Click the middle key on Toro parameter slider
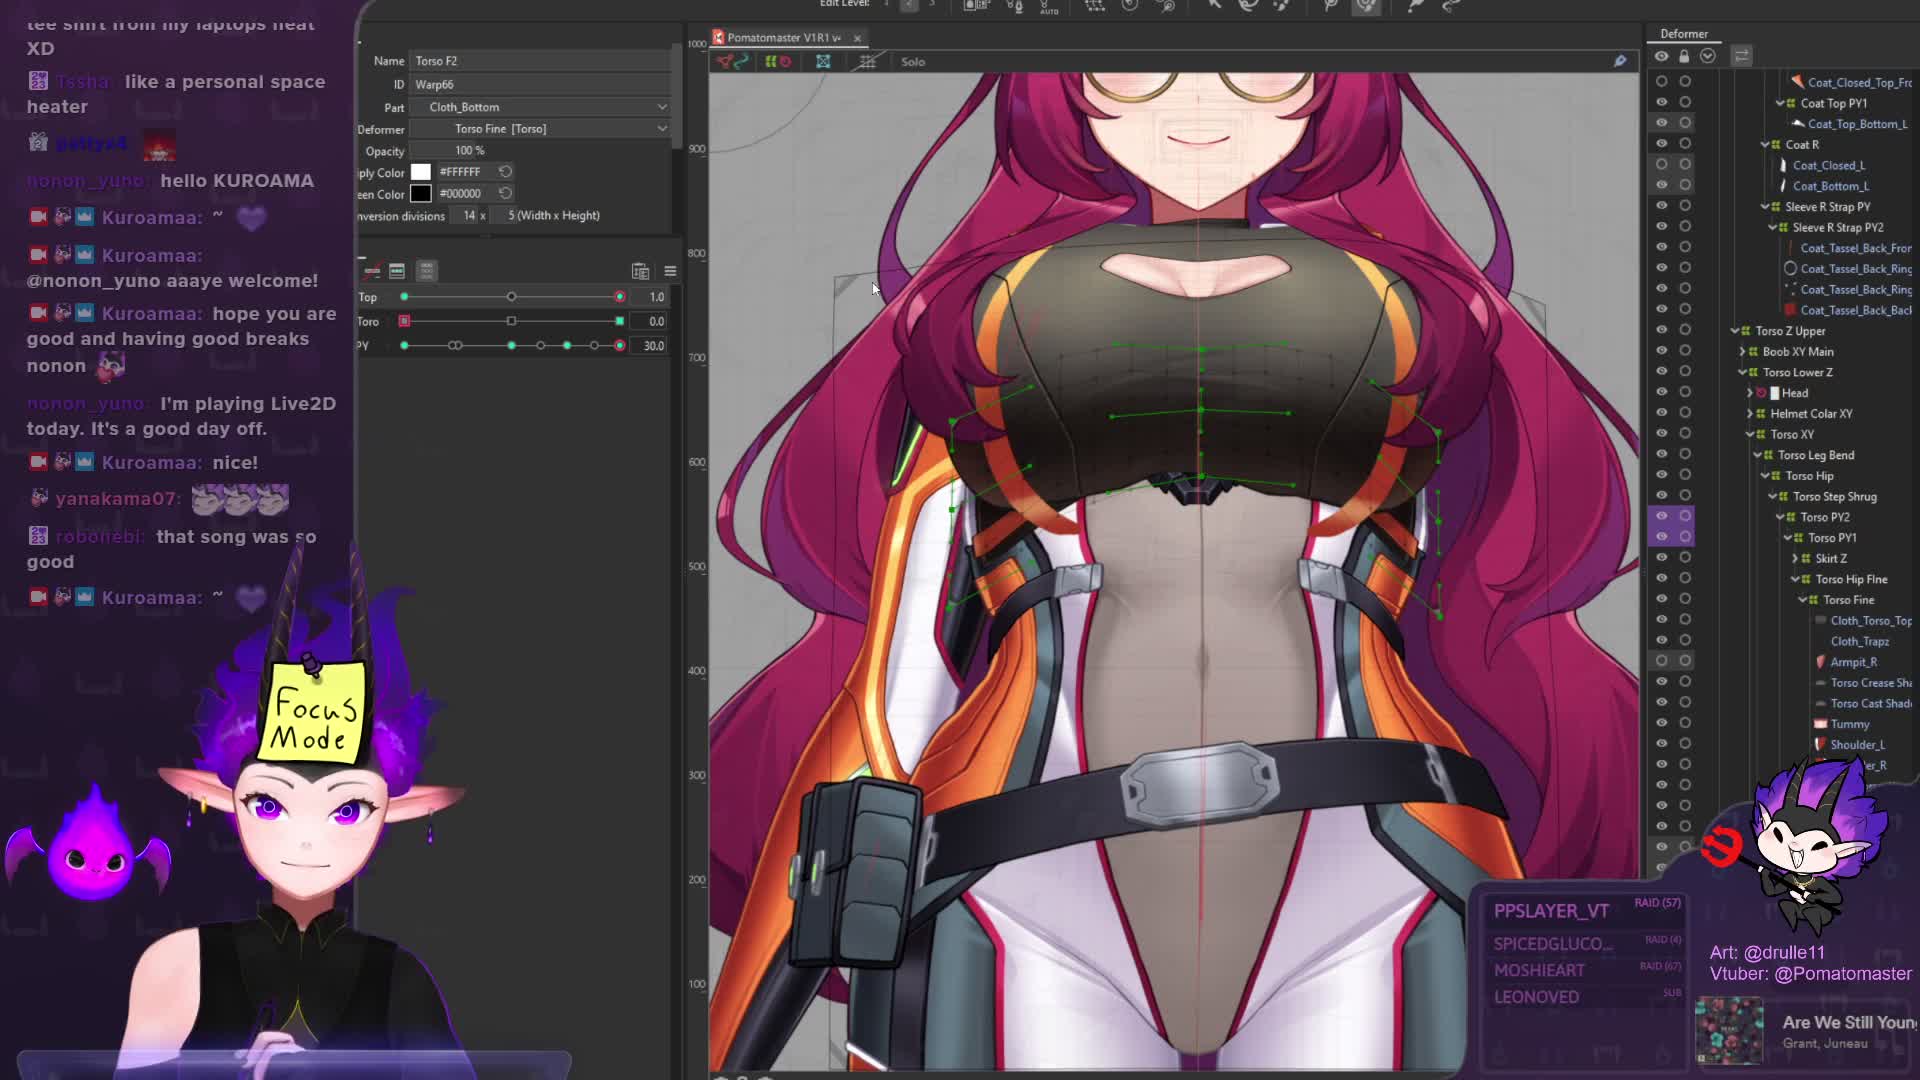This screenshot has height=1080, width=1920. click(x=511, y=321)
